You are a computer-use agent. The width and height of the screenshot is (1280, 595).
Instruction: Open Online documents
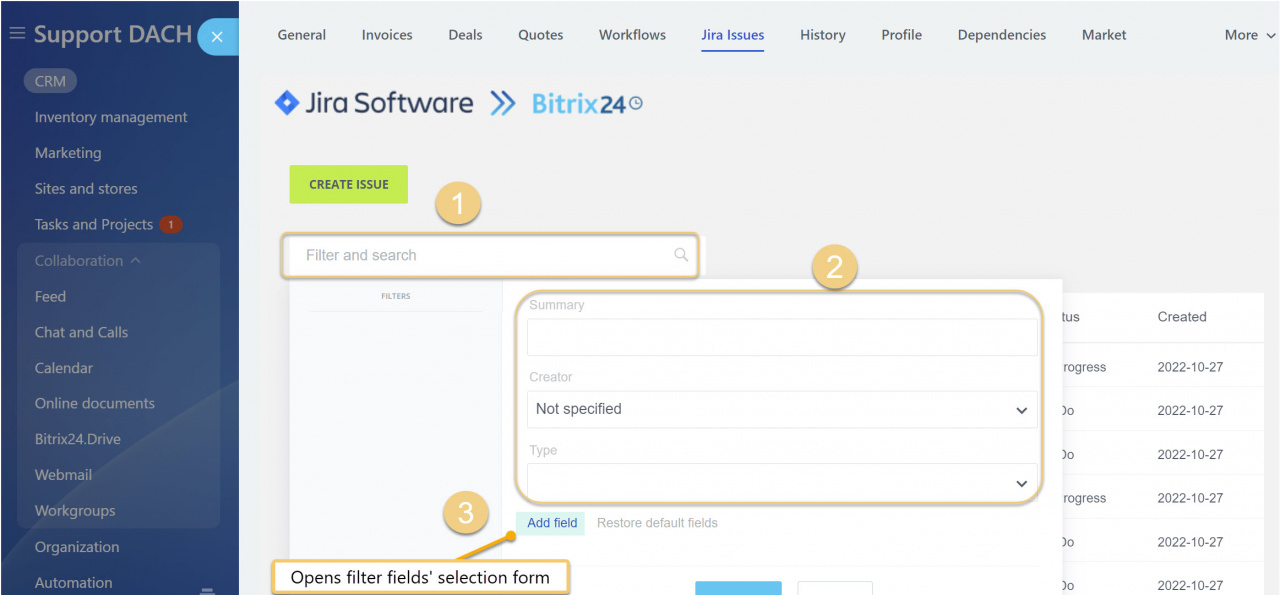click(x=95, y=404)
